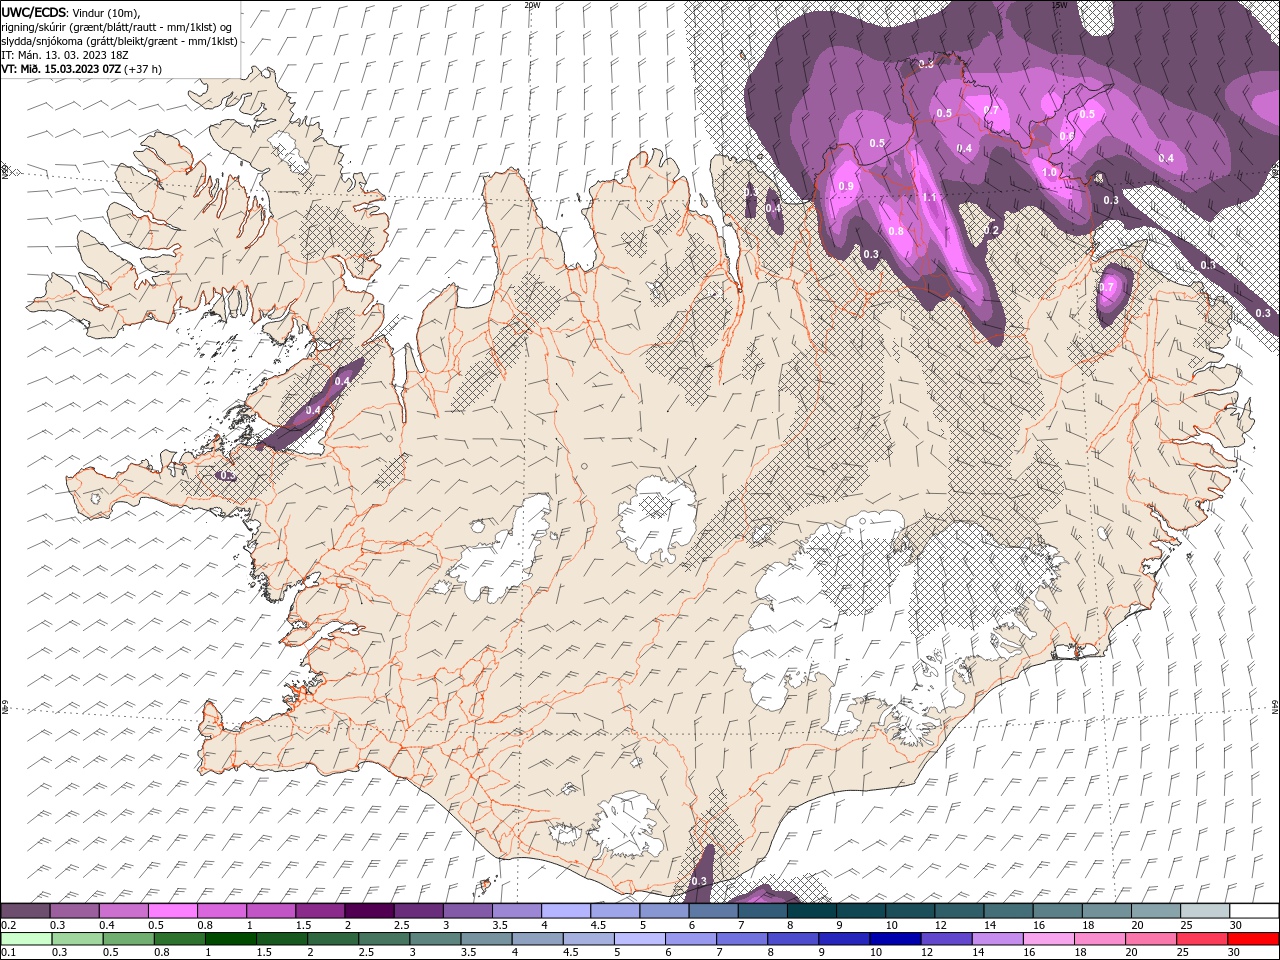Select the darkest purple swatch between 2 and 2.5

[368, 910]
